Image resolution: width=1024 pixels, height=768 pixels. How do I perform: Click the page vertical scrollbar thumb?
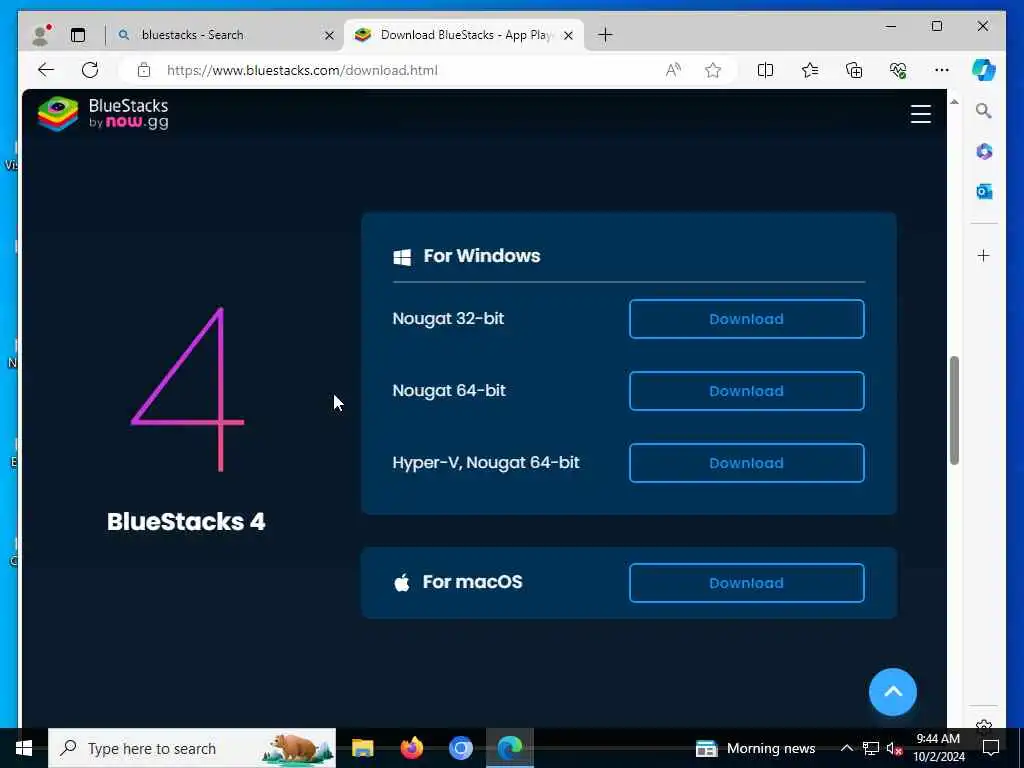954,410
